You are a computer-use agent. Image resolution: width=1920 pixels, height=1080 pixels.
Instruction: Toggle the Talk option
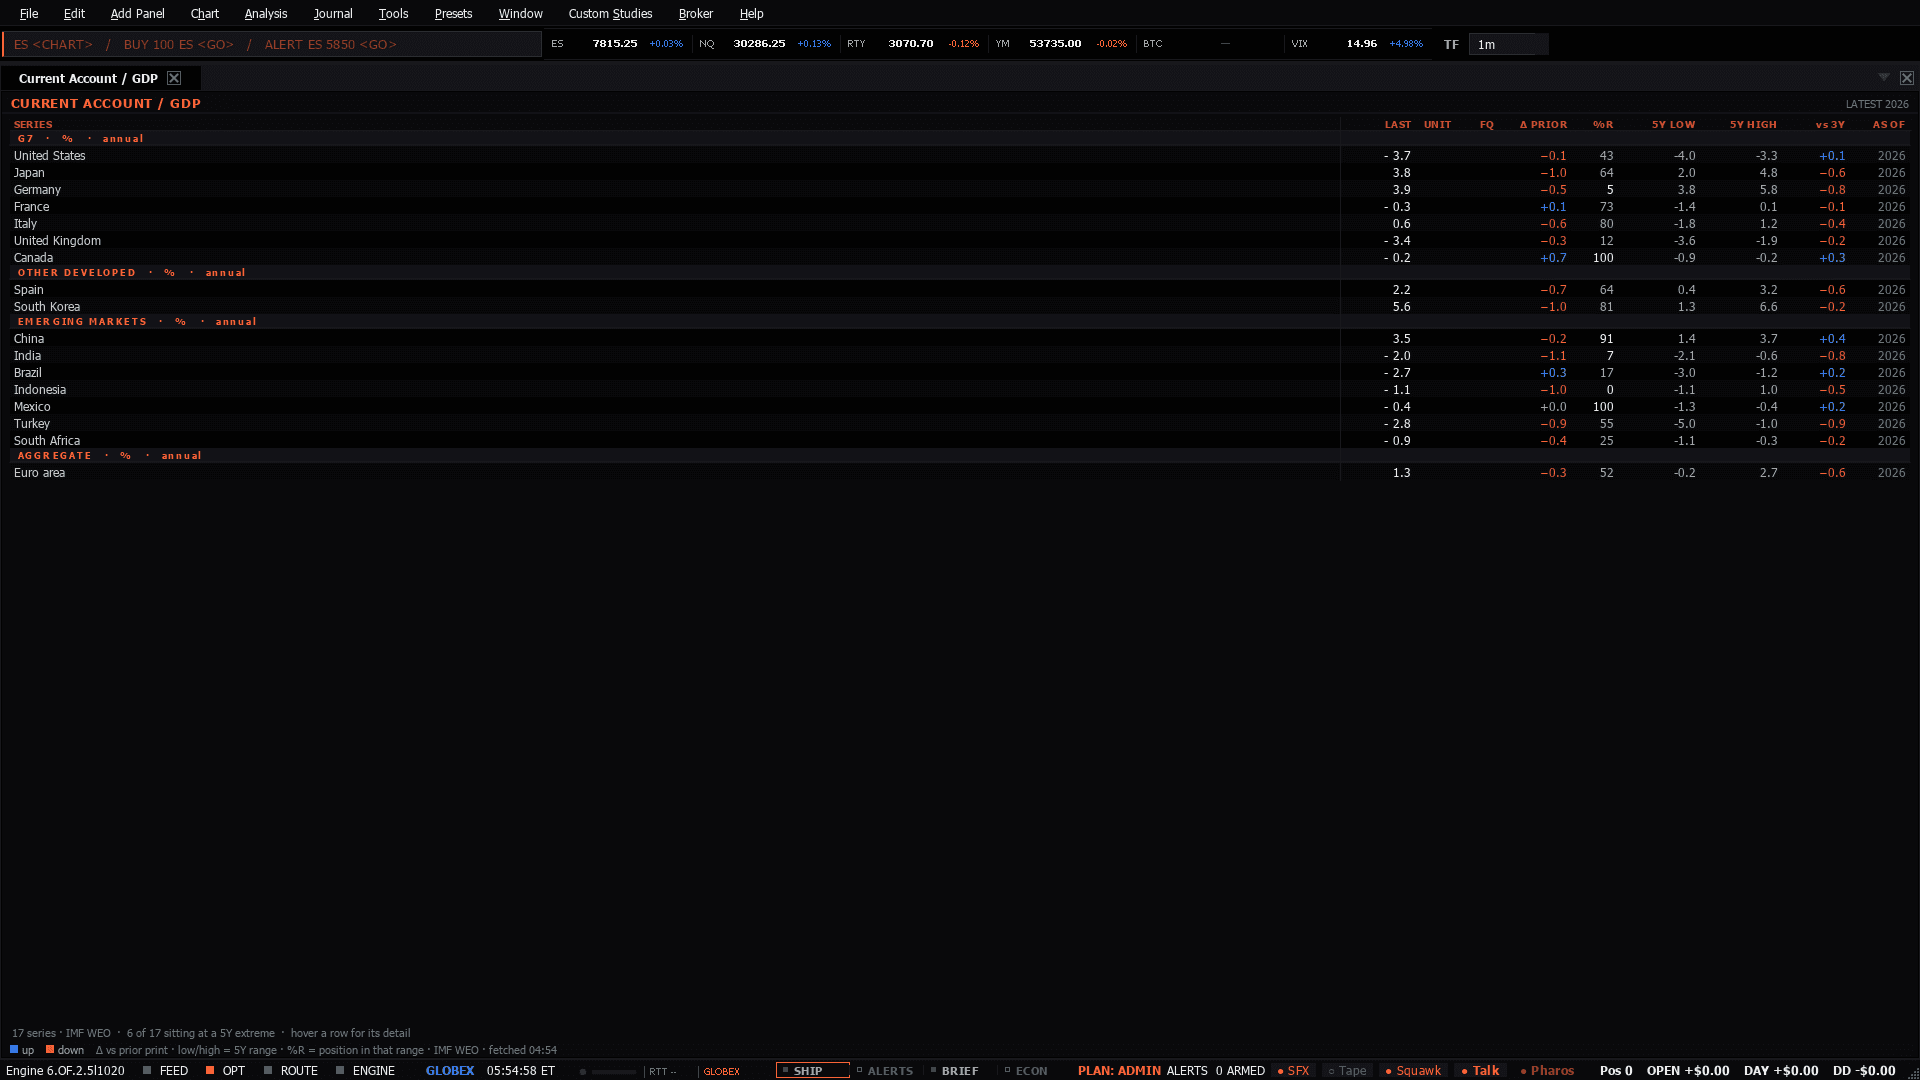pyautogui.click(x=1480, y=1071)
